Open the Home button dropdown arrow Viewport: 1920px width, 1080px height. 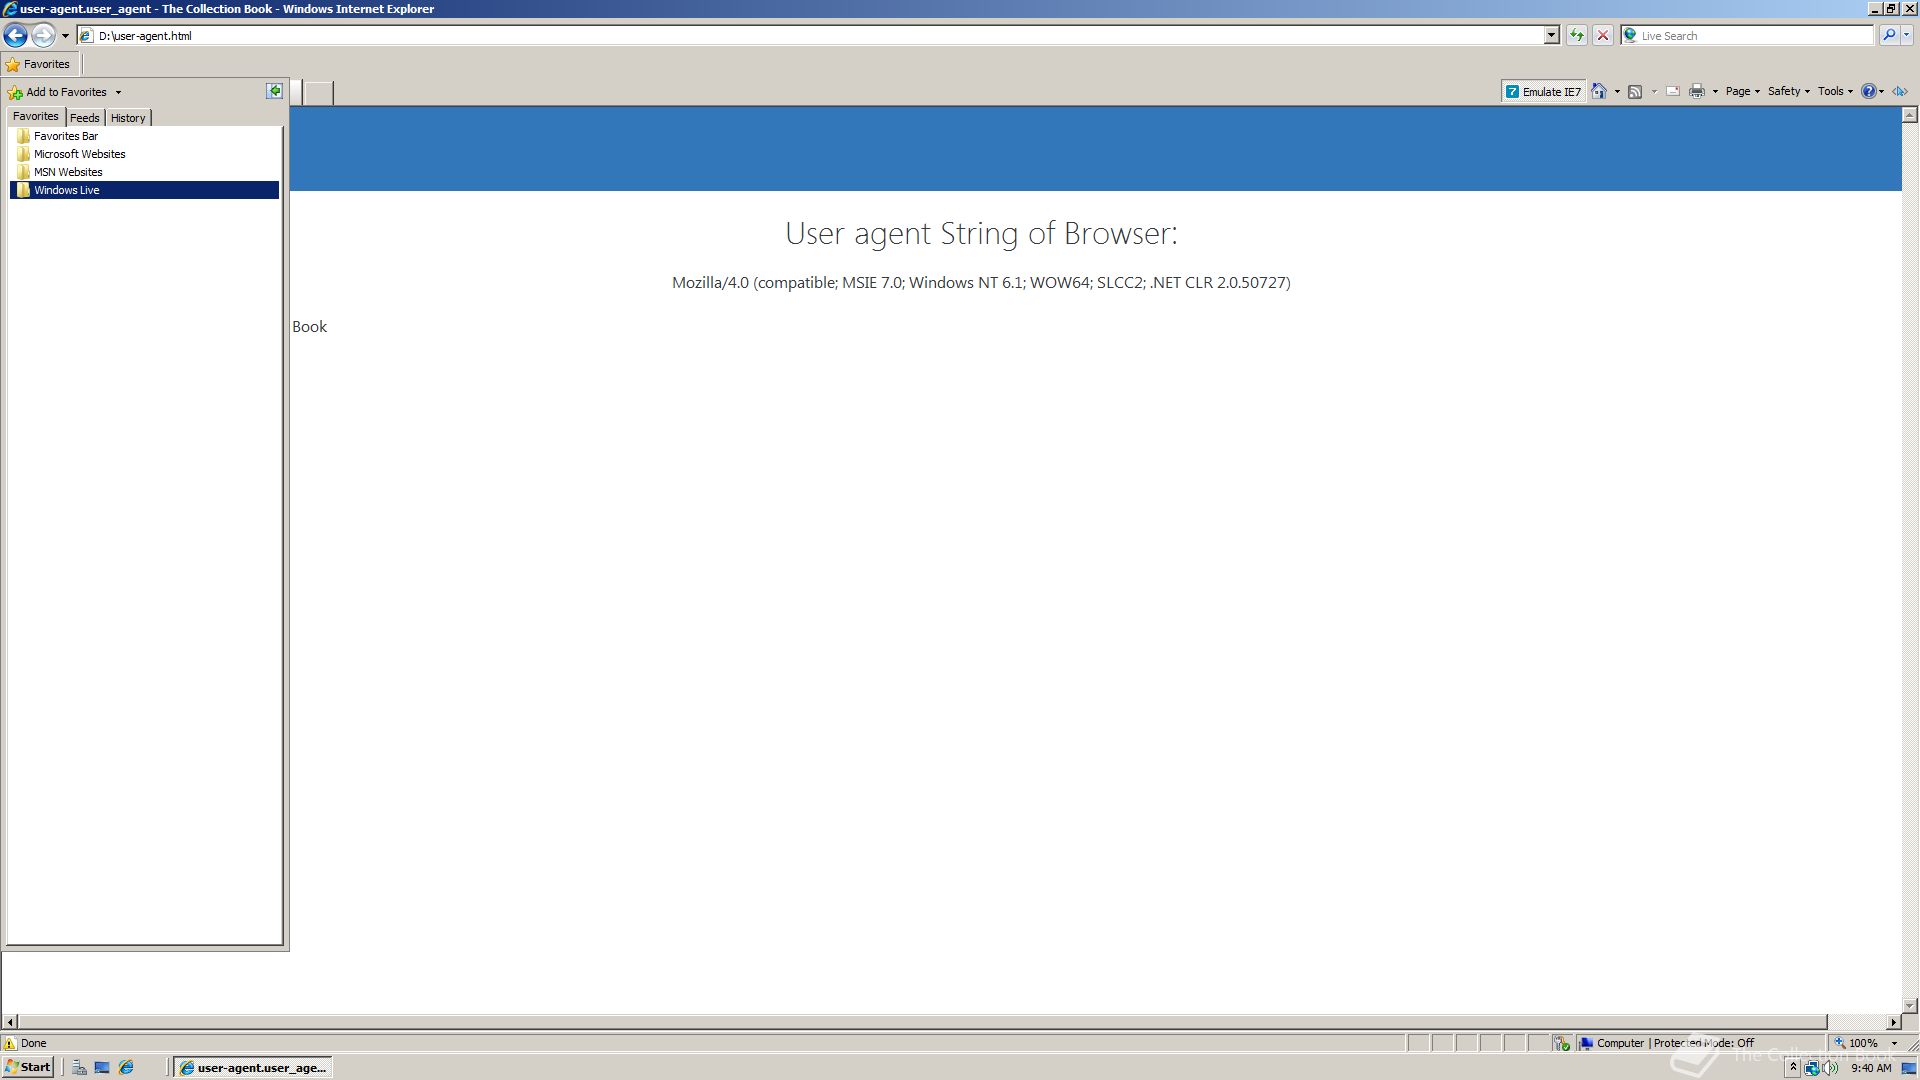click(x=1617, y=92)
